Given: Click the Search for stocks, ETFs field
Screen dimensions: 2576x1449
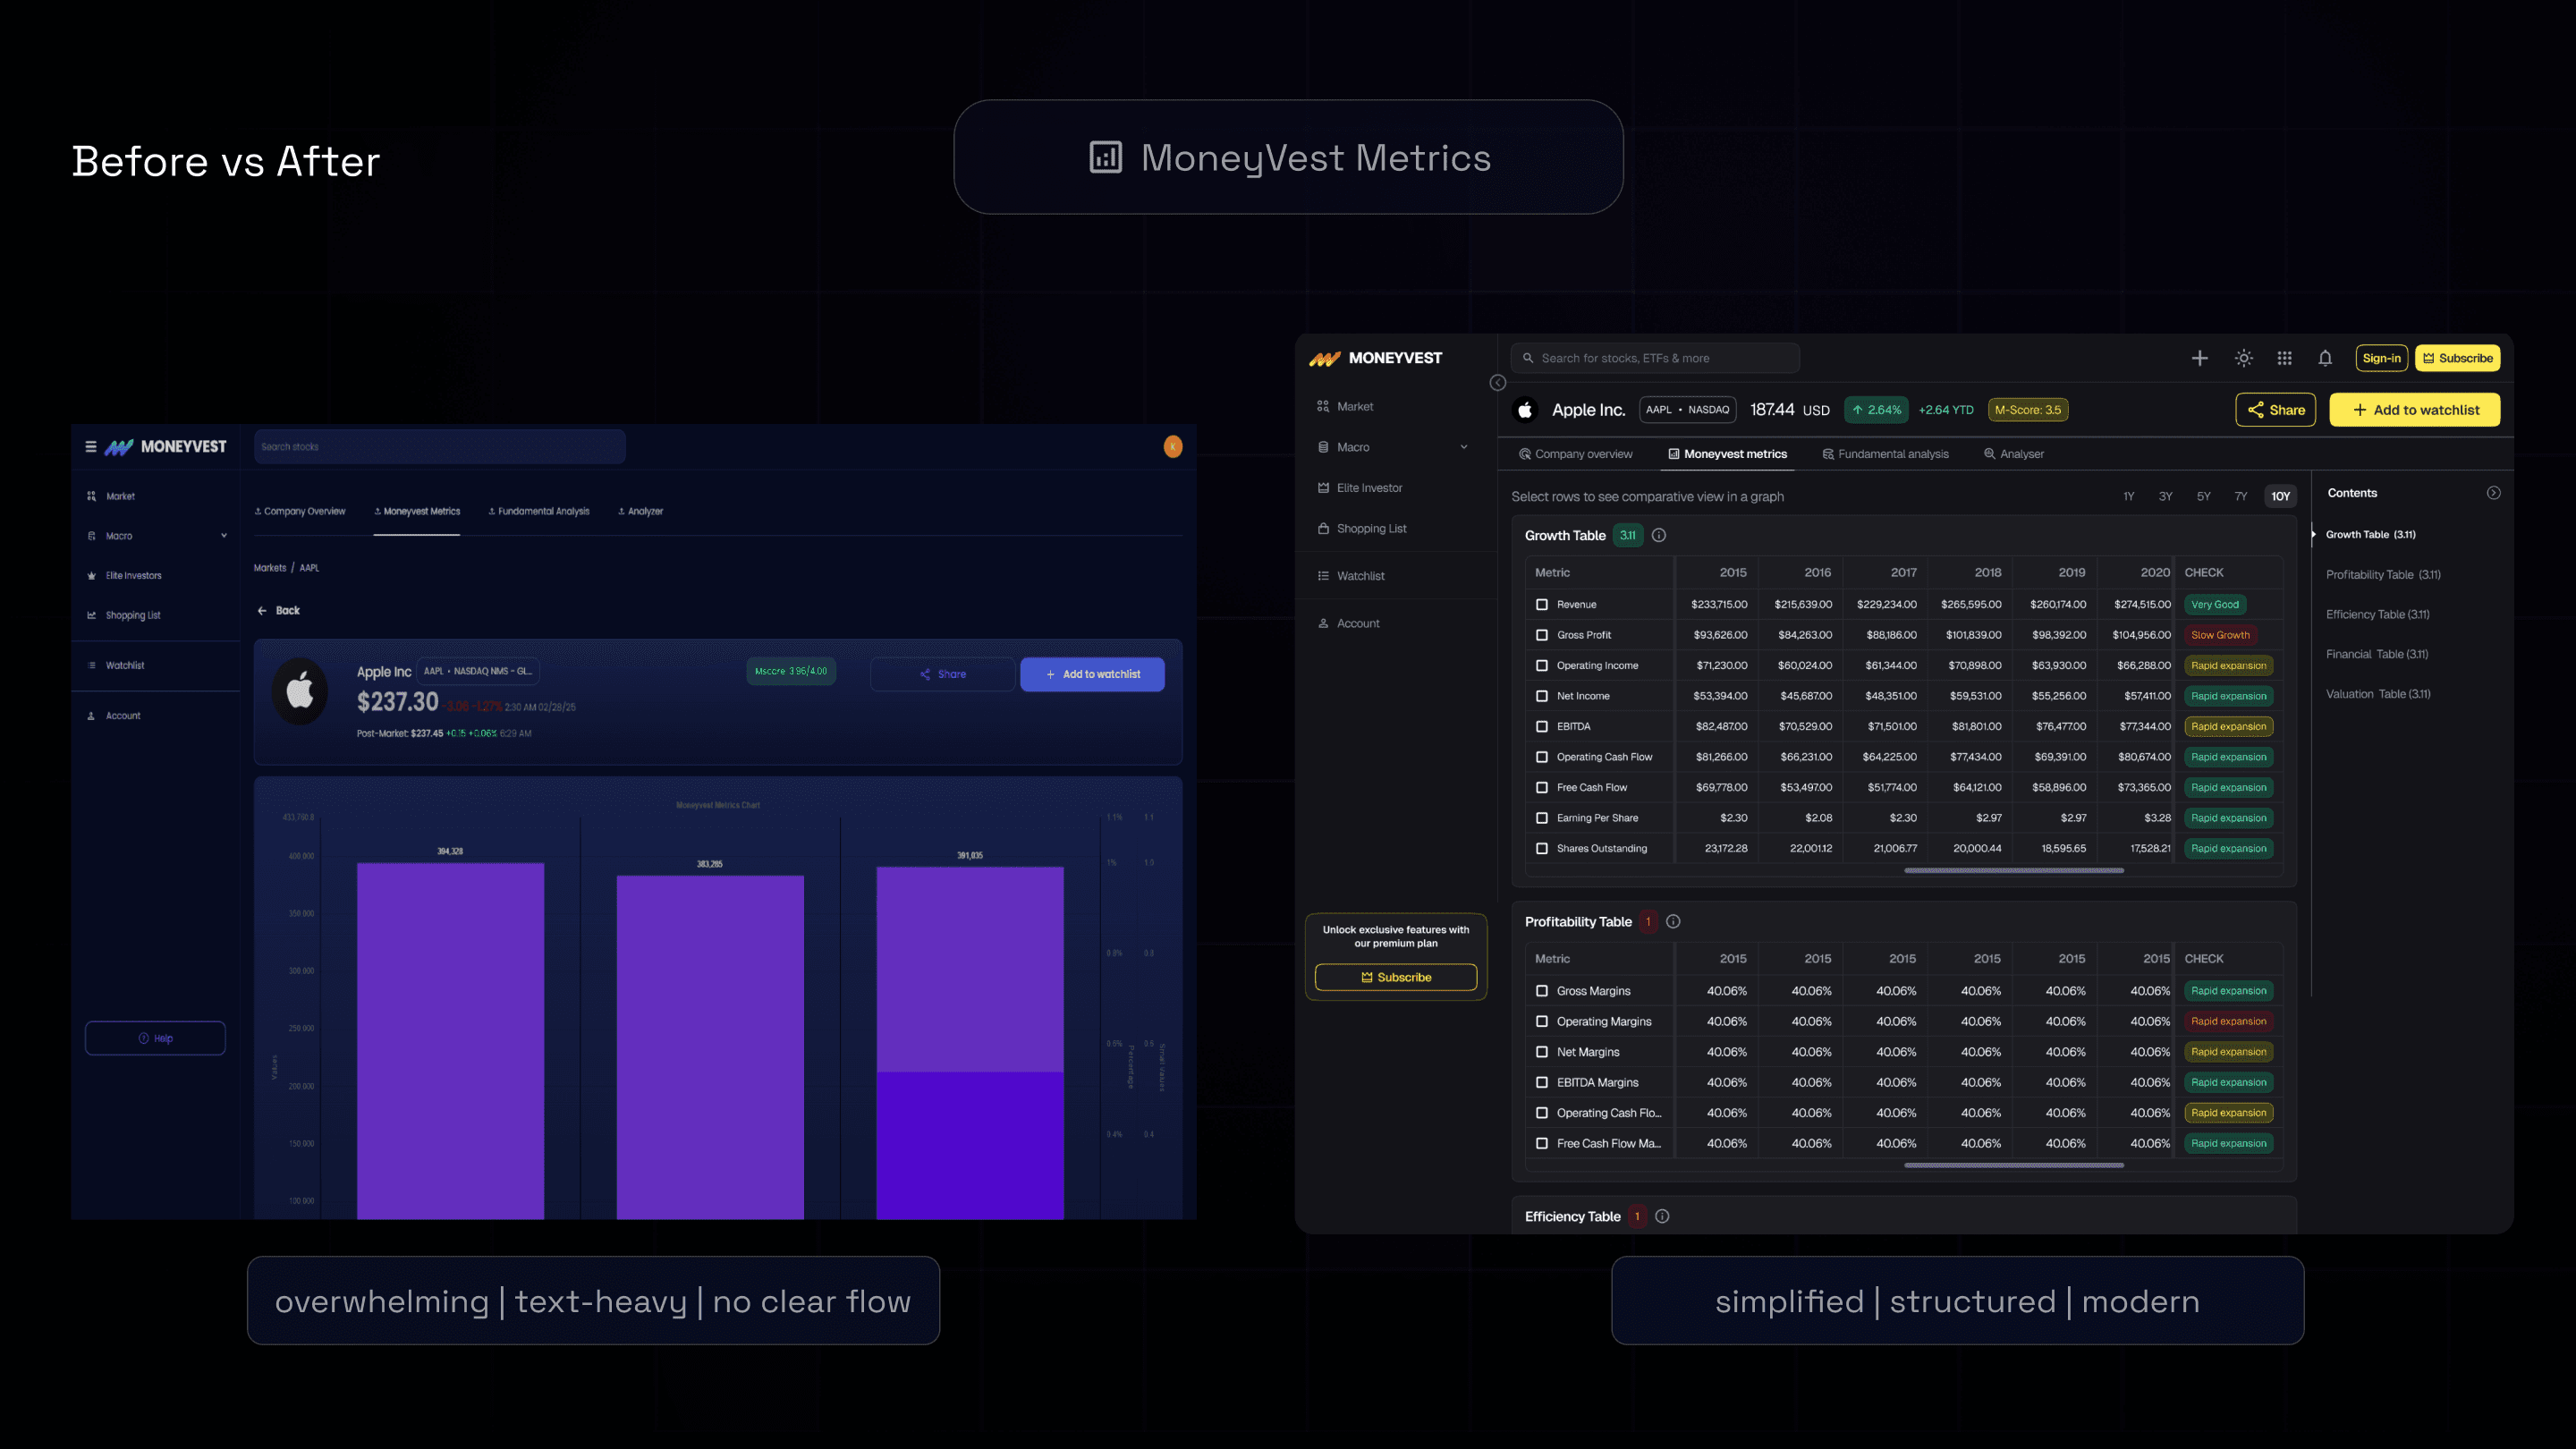Looking at the screenshot, I should (1655, 358).
